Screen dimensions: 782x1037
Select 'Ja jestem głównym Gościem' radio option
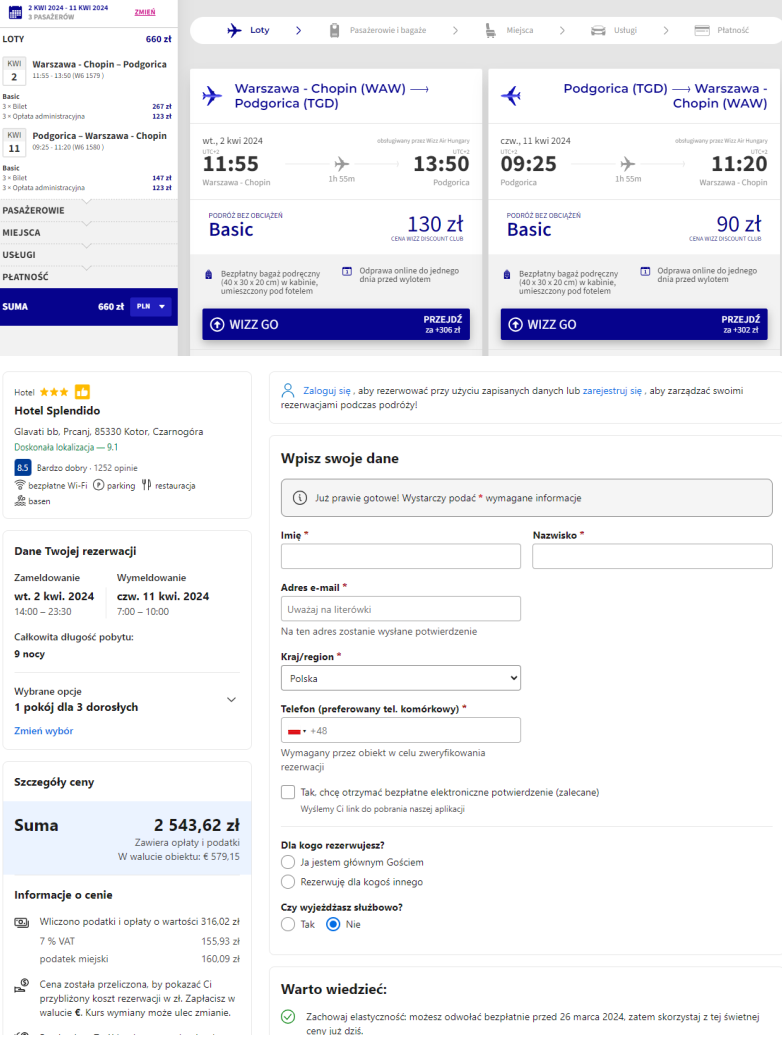(x=288, y=862)
